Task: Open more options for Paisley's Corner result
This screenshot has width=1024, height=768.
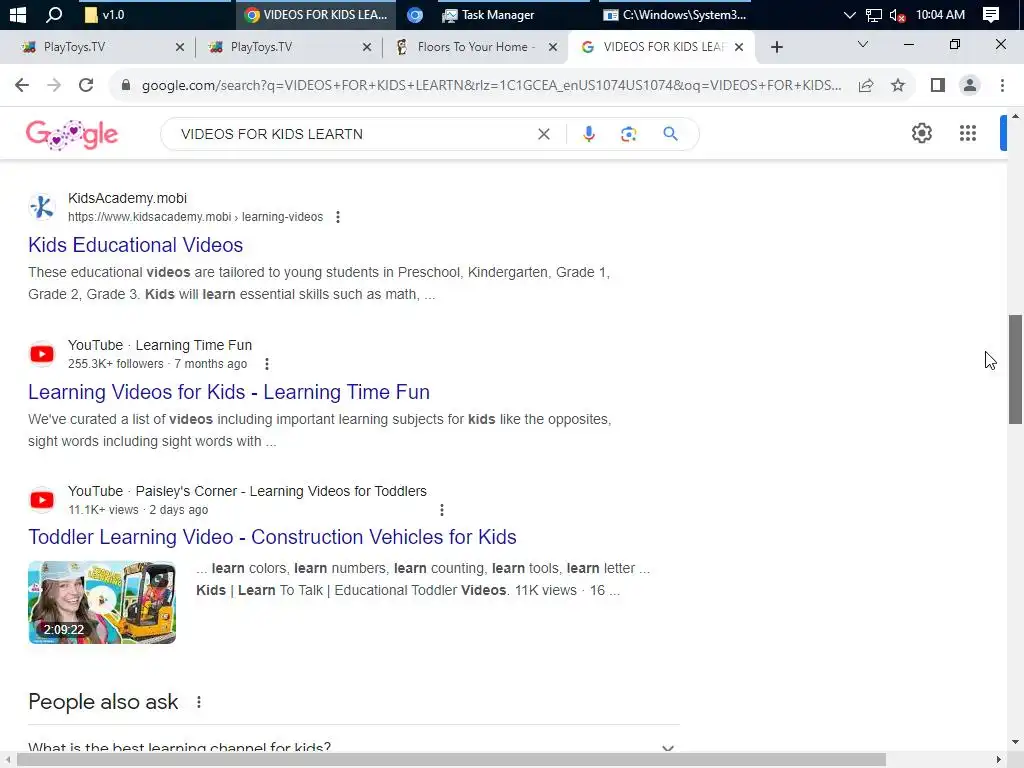Action: (x=441, y=510)
